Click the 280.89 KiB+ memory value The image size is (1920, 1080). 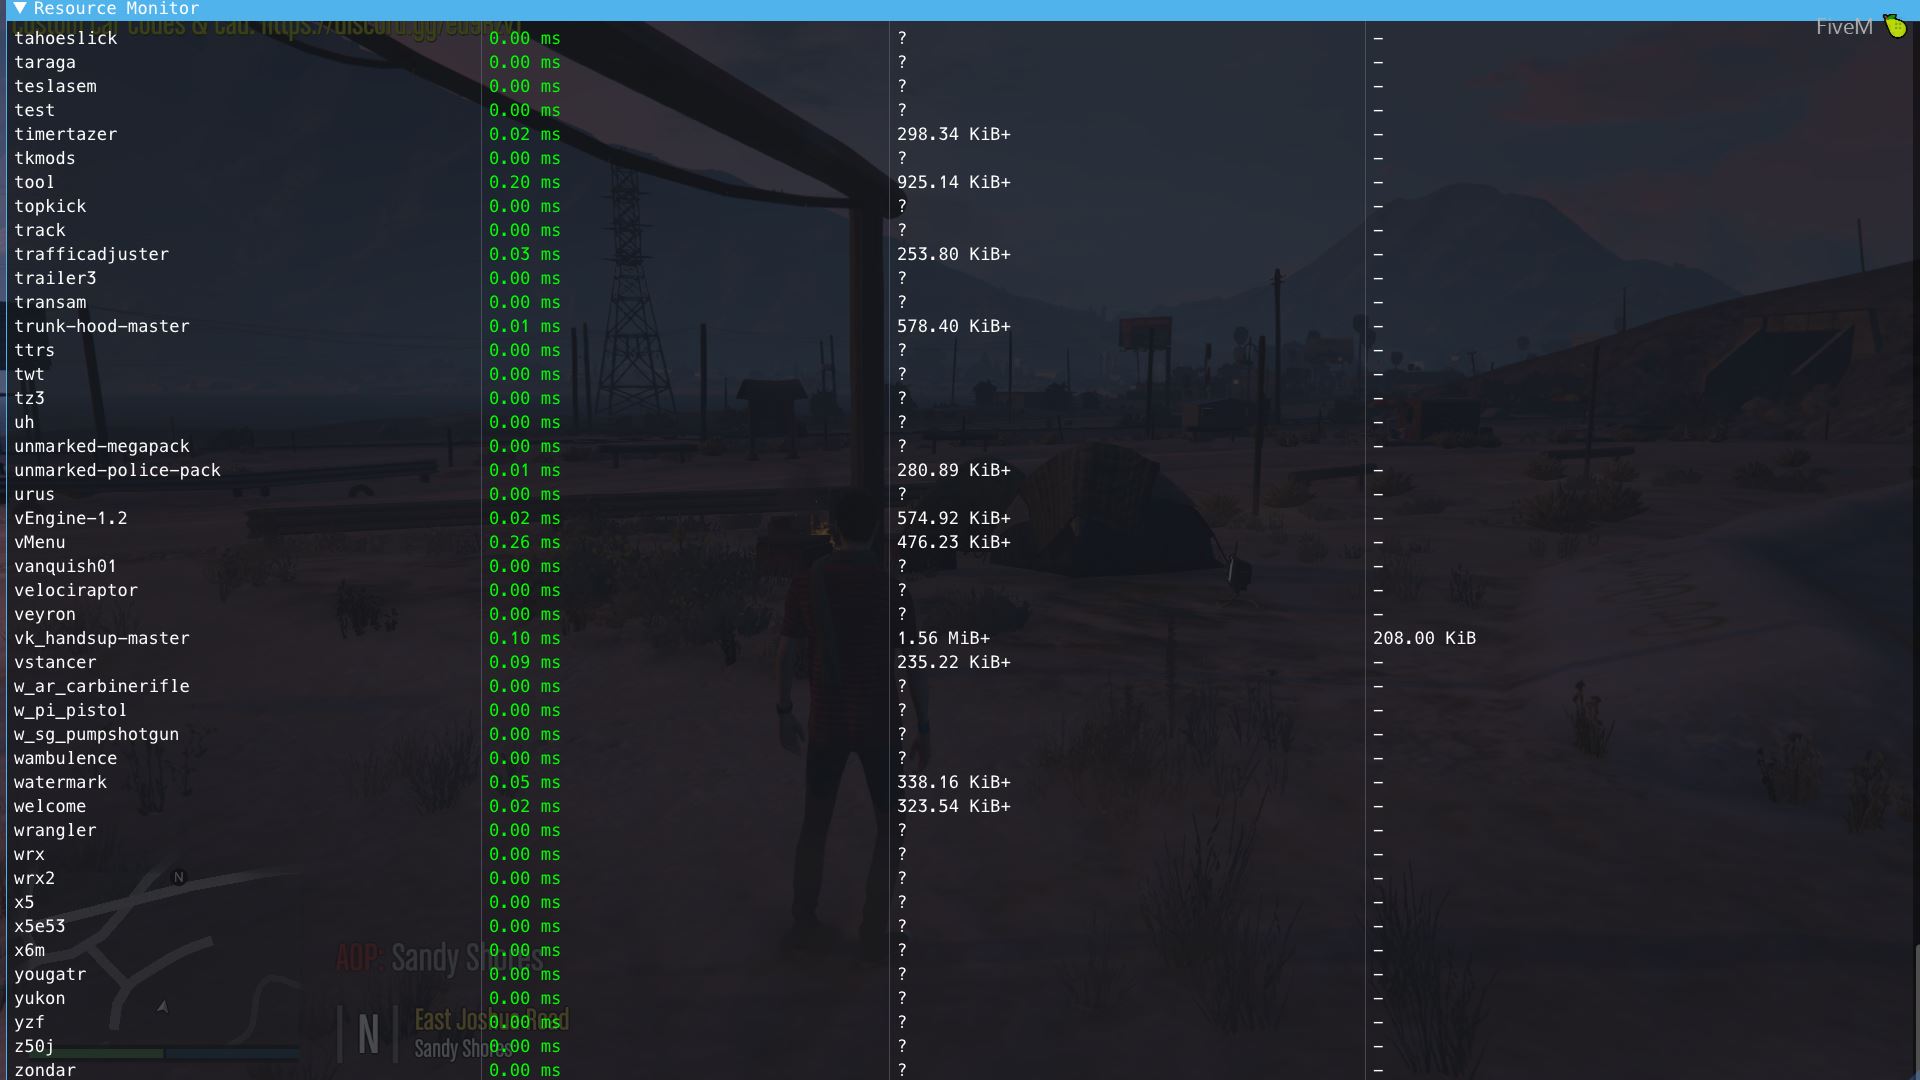pos(954,470)
